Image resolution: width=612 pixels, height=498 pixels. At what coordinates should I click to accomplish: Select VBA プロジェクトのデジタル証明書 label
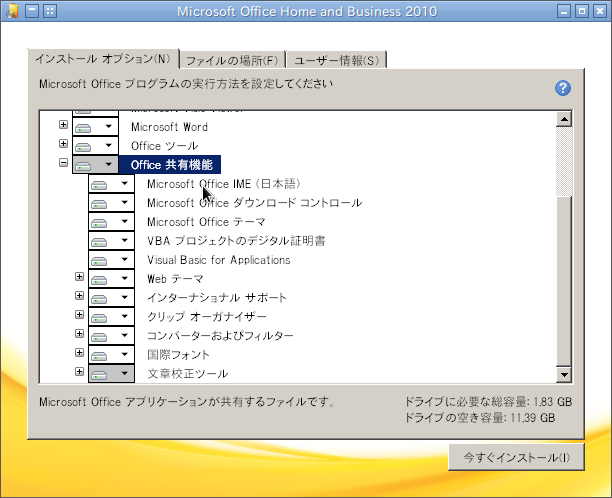point(236,241)
